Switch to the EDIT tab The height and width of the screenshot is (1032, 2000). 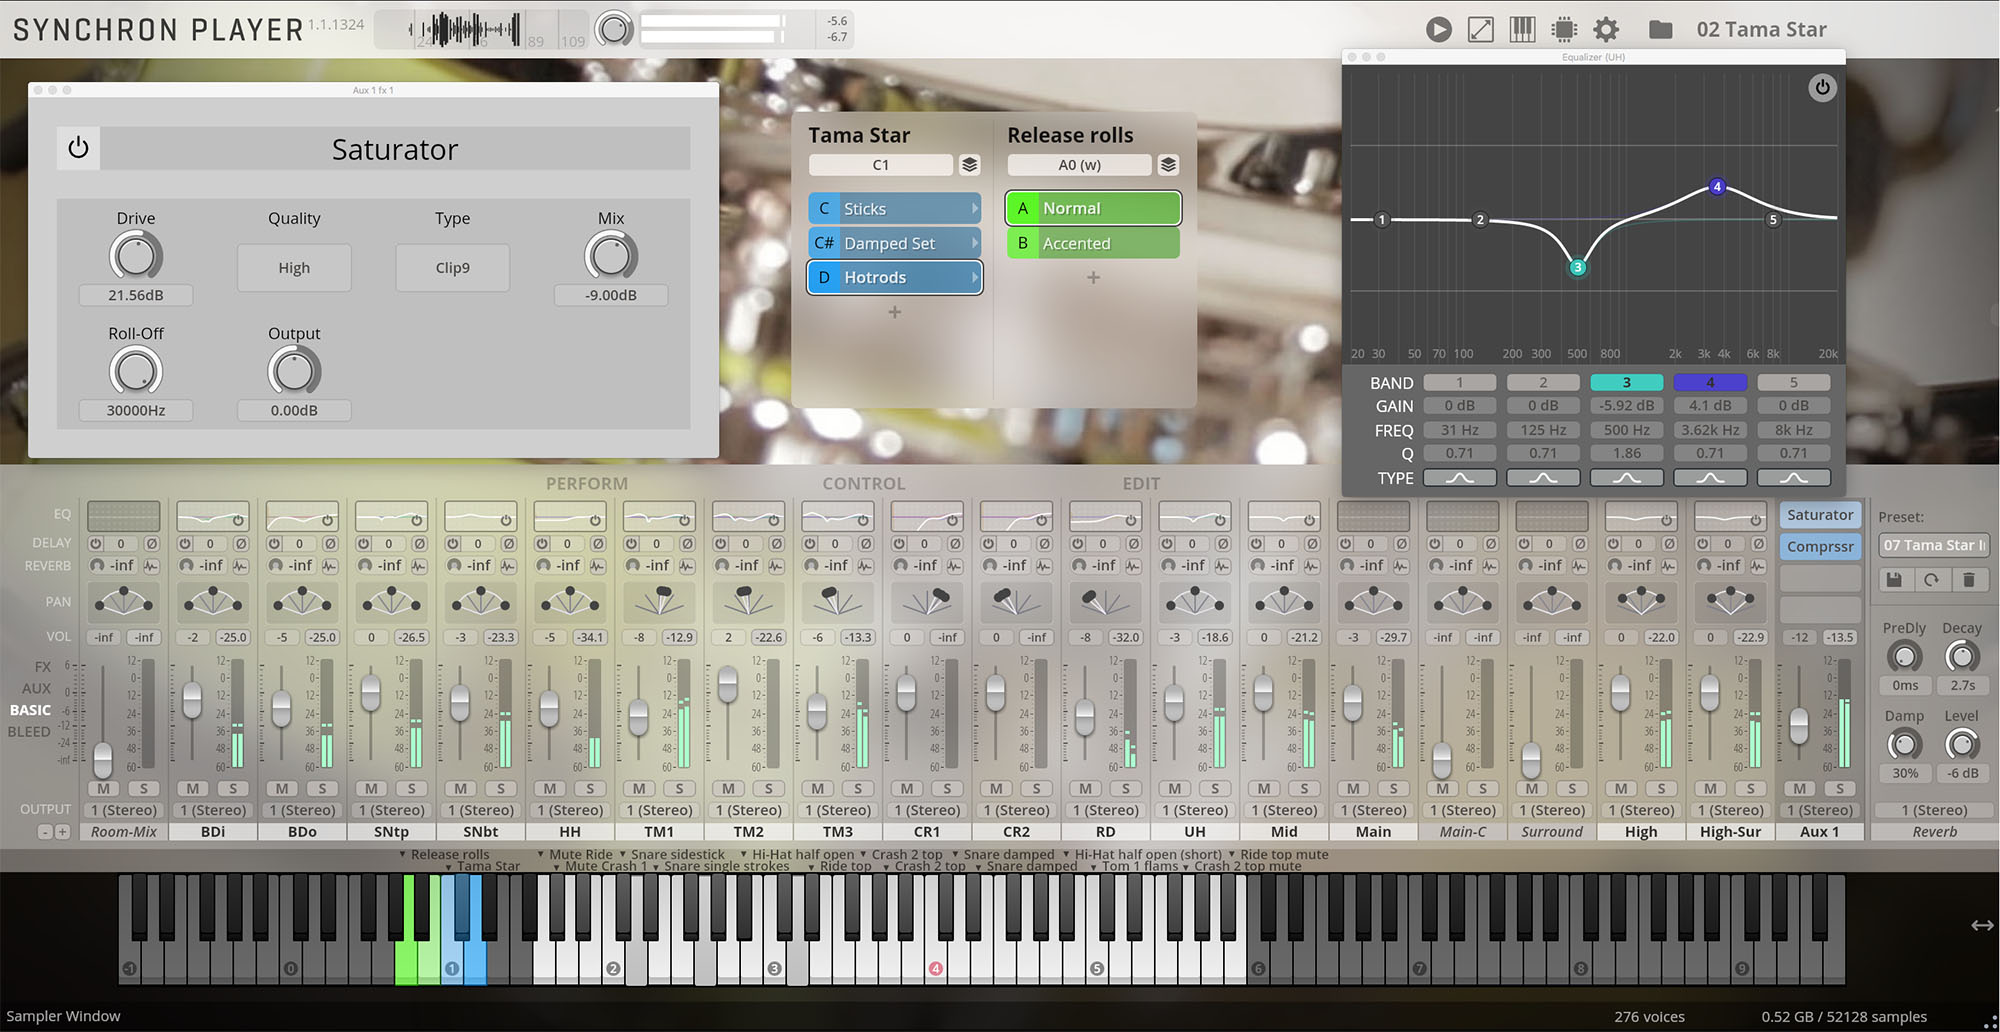coord(1141,483)
